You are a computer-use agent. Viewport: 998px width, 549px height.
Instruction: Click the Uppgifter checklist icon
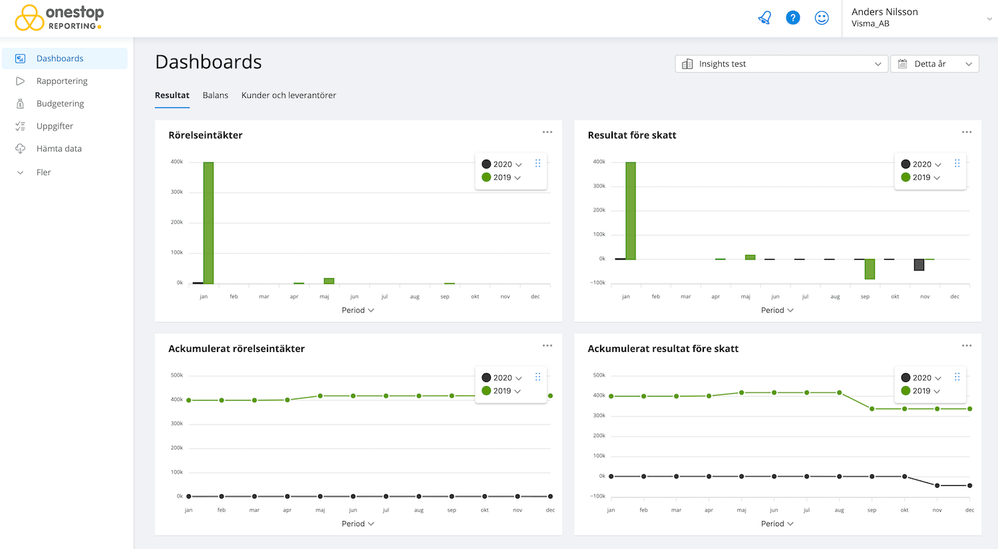(x=20, y=126)
